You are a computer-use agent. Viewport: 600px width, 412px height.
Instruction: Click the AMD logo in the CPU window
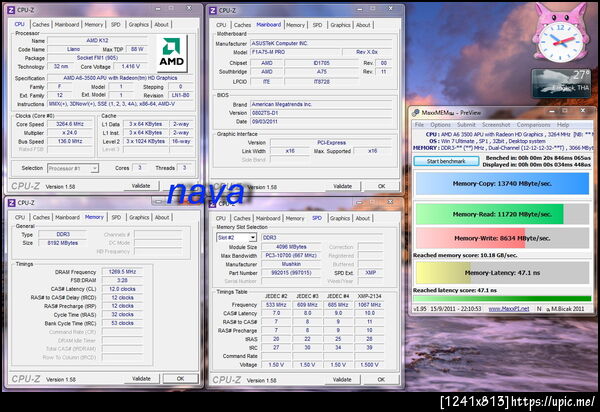pyautogui.click(x=171, y=53)
